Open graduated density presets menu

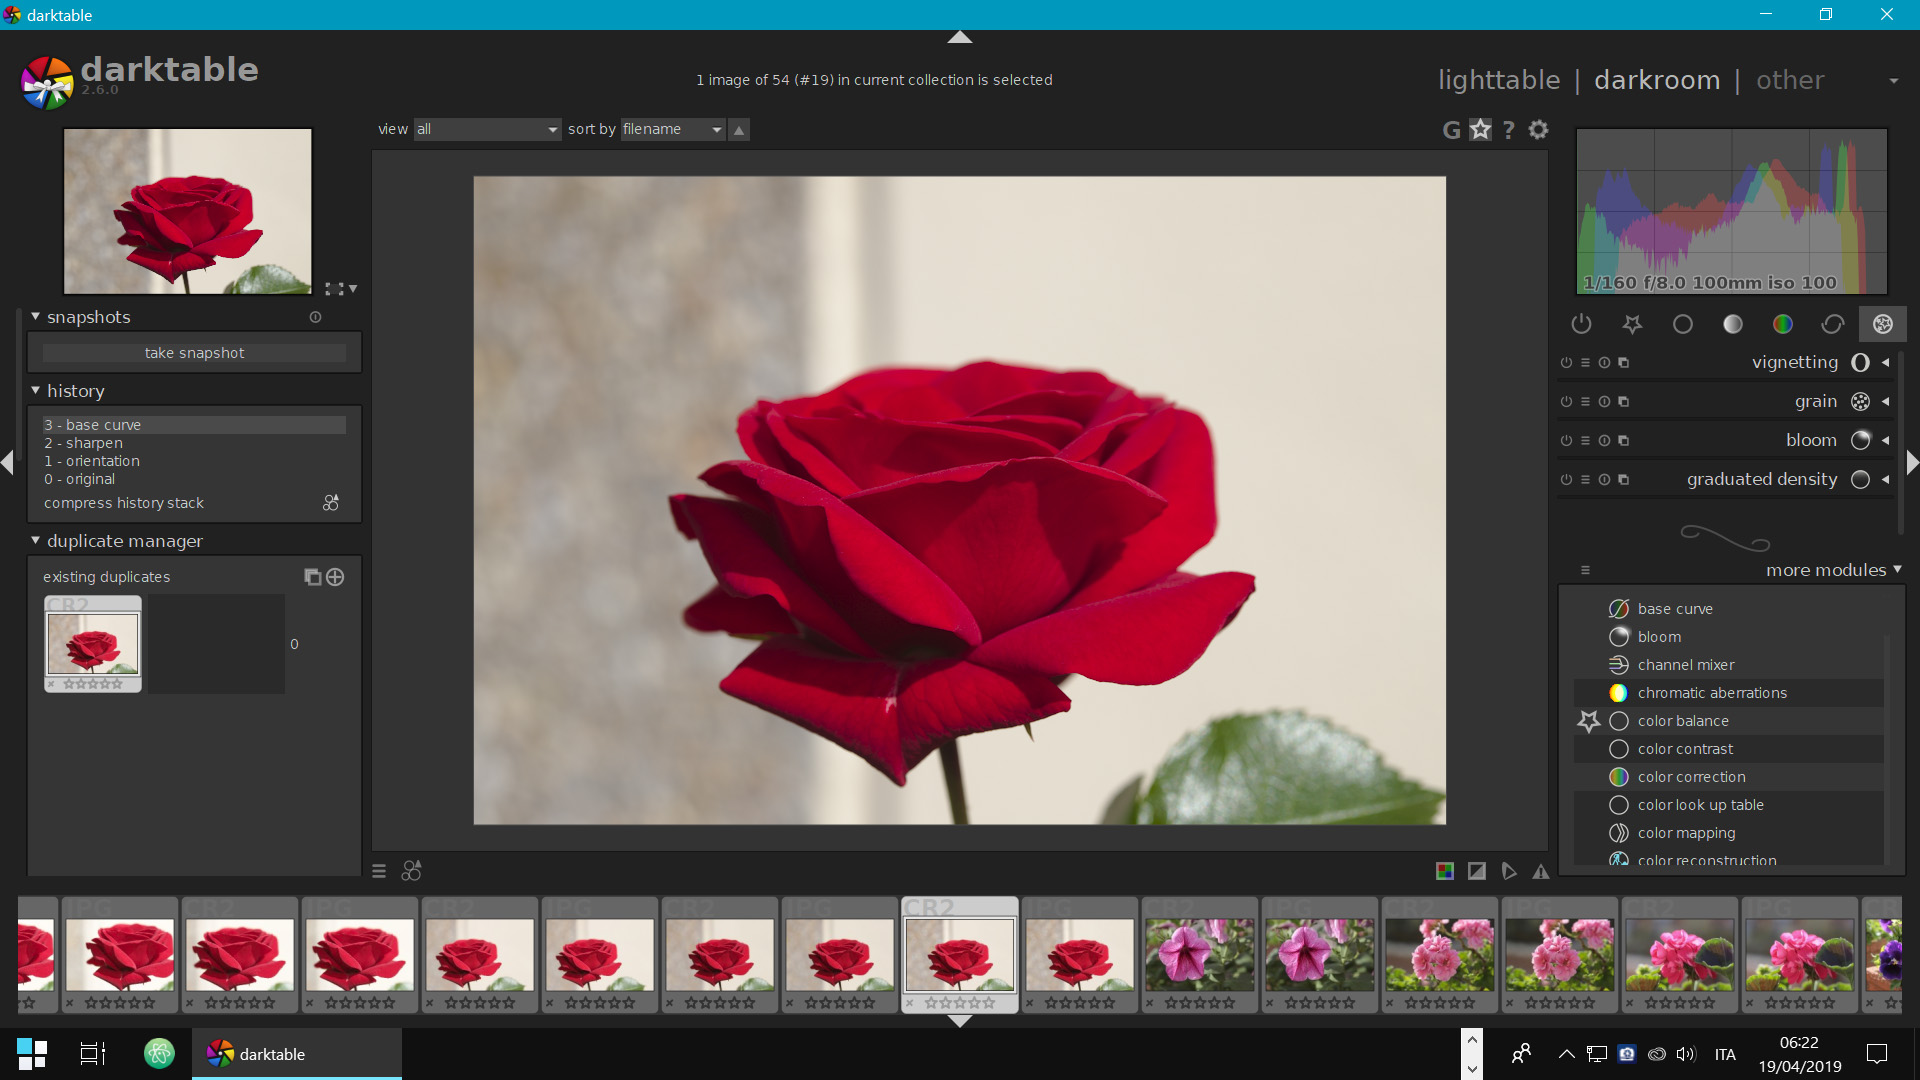(1585, 480)
